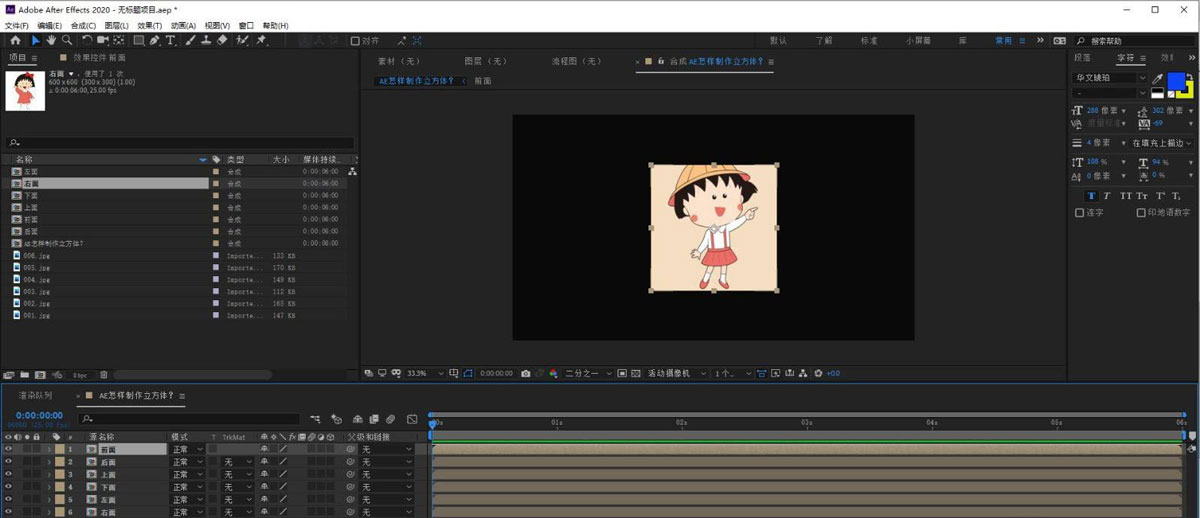Click the black and white swatch reset
This screenshot has width=1200, height=518.
pyautogui.click(x=1157, y=93)
